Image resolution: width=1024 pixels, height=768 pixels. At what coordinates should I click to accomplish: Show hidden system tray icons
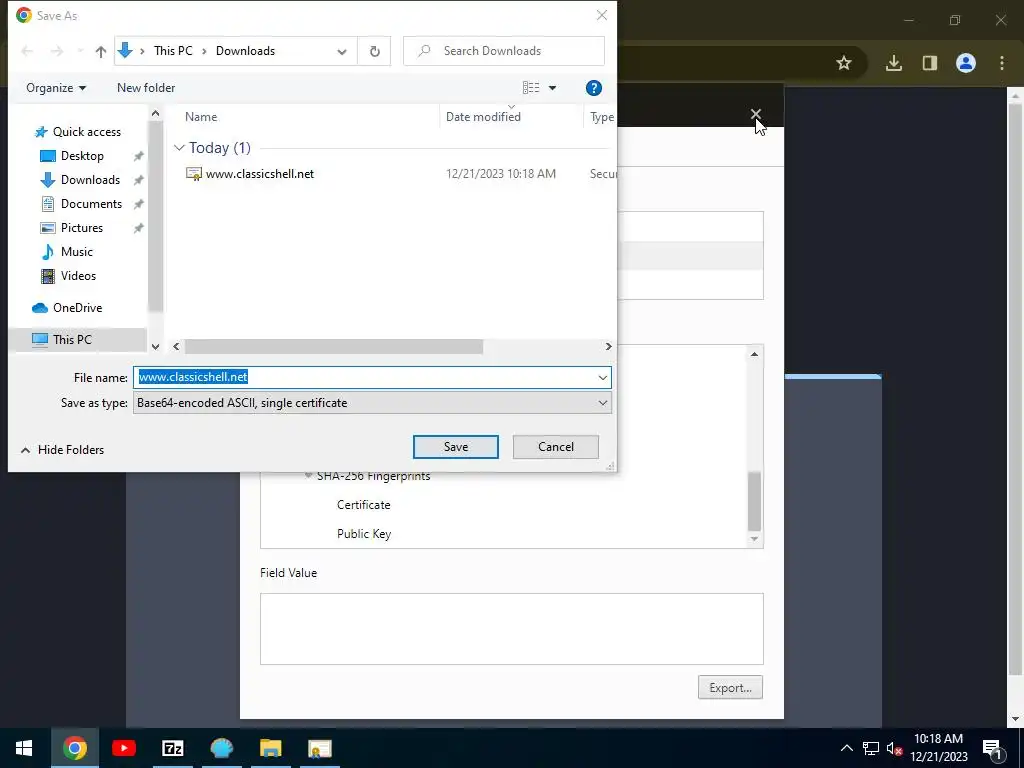tap(846, 748)
